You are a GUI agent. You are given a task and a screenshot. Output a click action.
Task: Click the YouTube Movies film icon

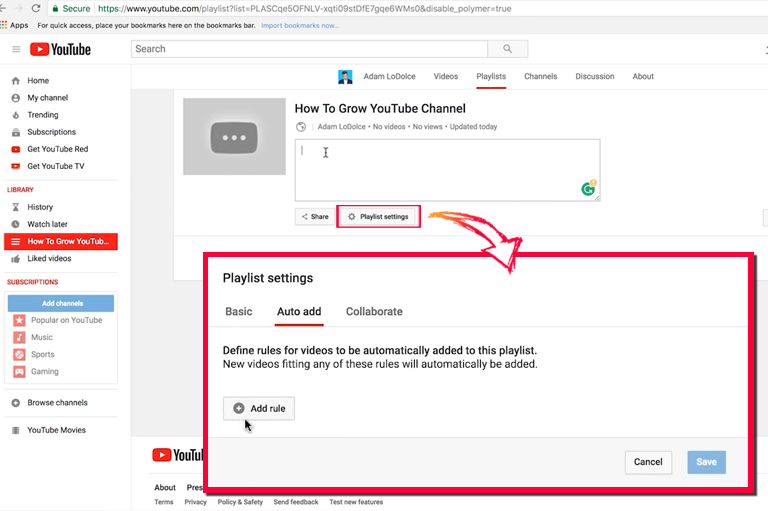16,430
